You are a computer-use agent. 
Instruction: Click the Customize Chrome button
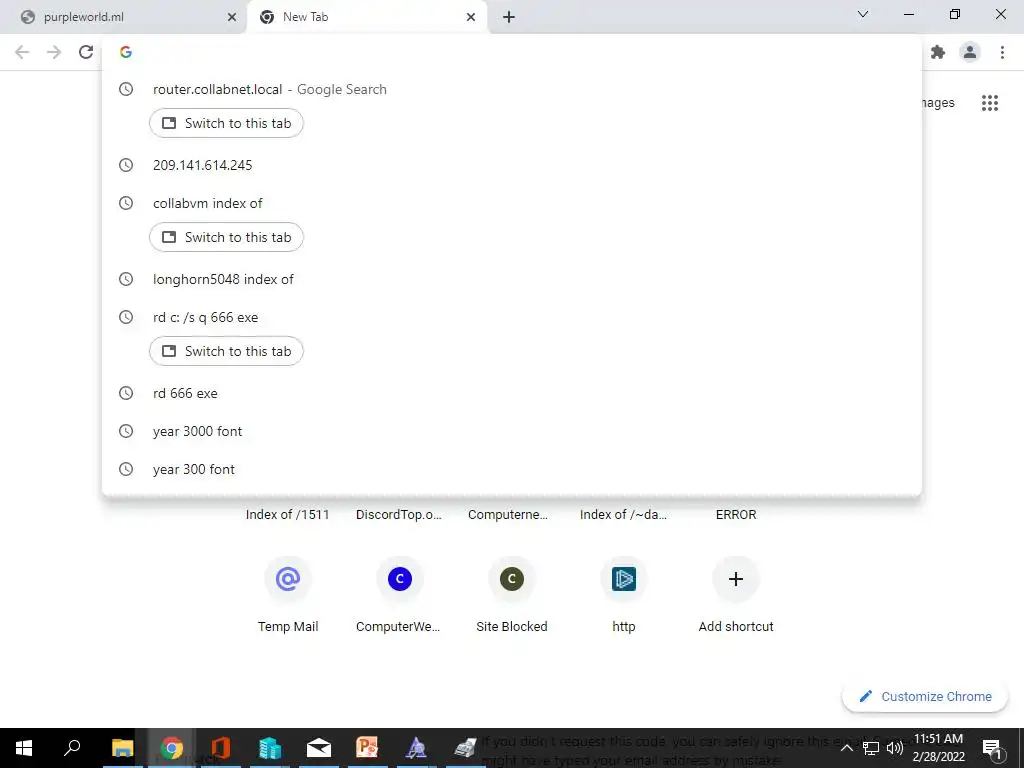click(x=925, y=697)
